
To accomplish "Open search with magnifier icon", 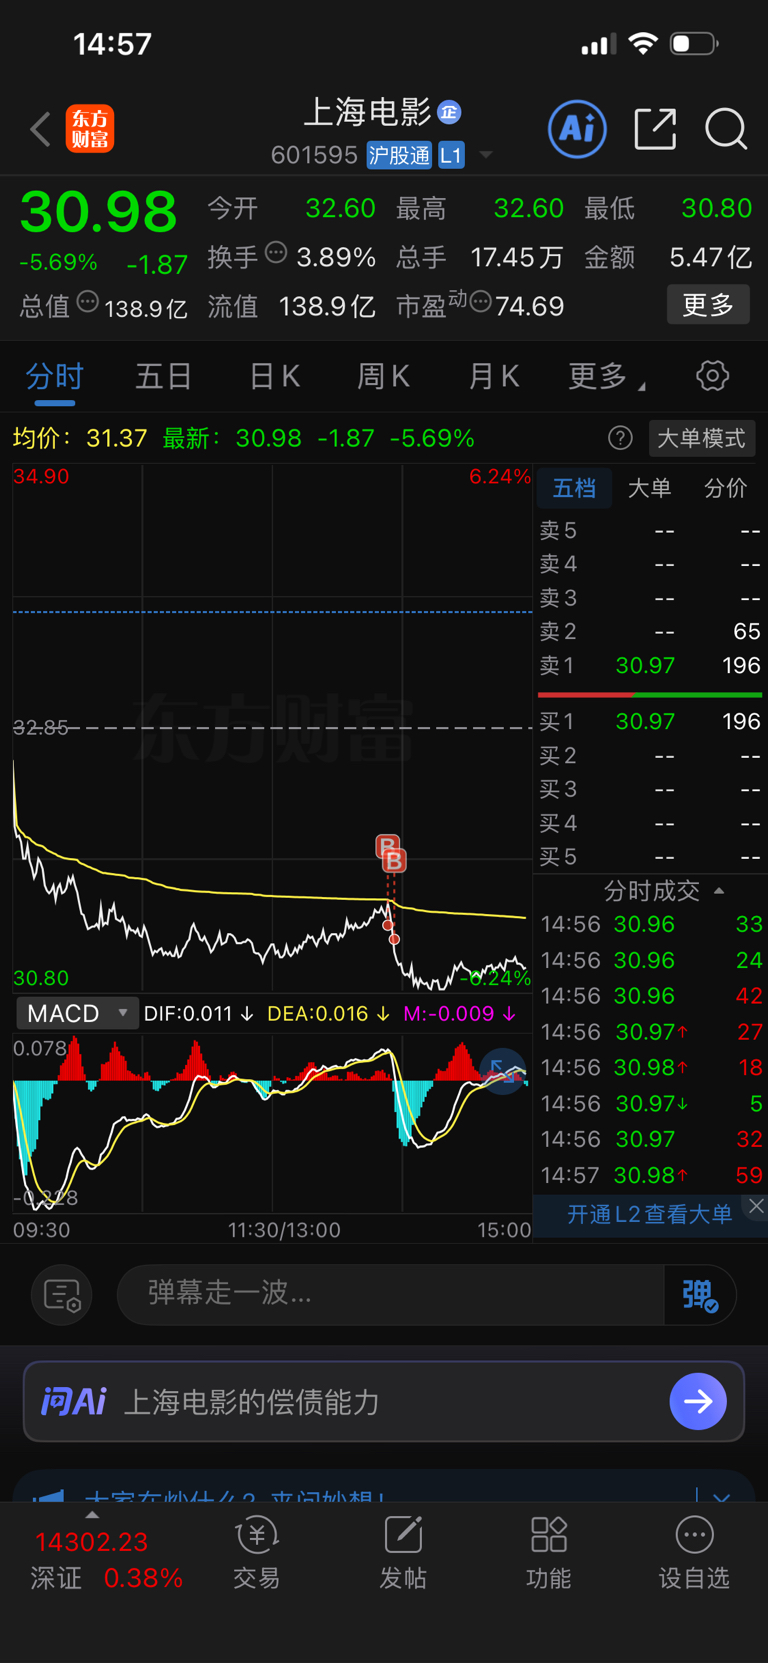I will [x=726, y=129].
